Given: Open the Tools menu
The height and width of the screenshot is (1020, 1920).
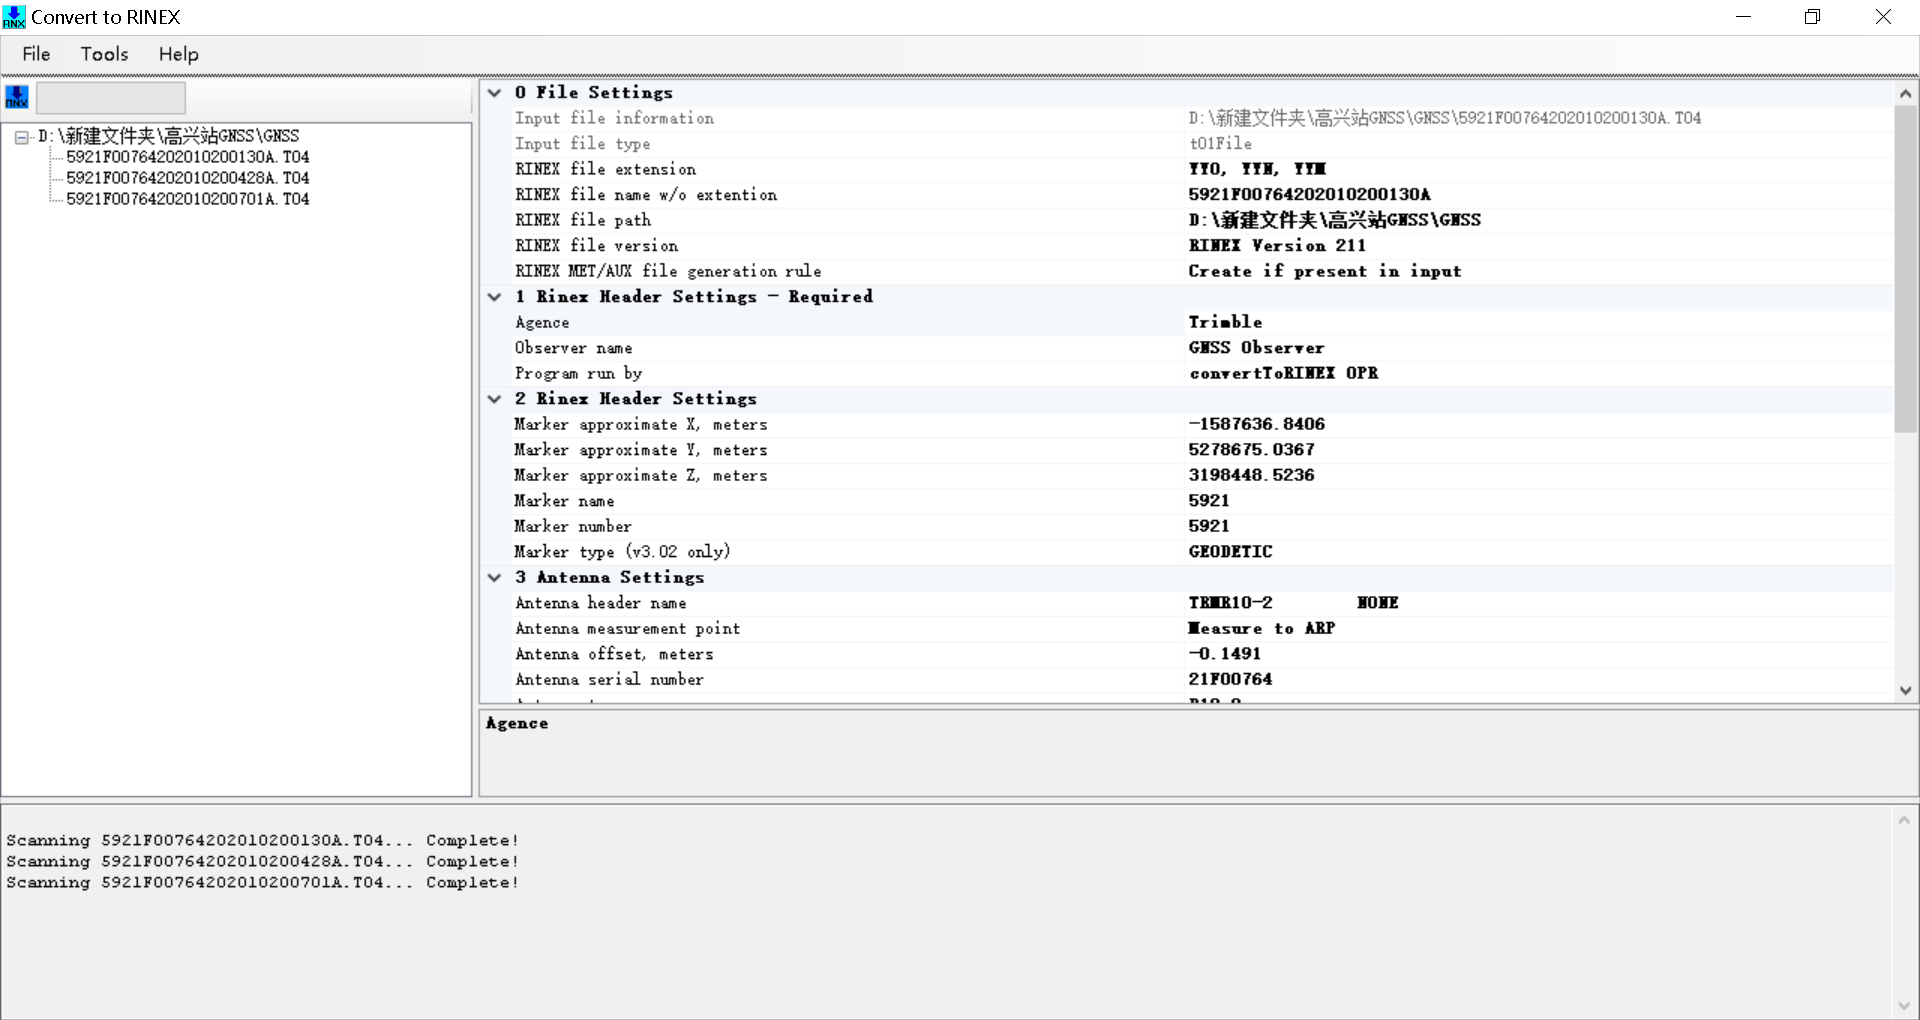Looking at the screenshot, I should pos(104,54).
